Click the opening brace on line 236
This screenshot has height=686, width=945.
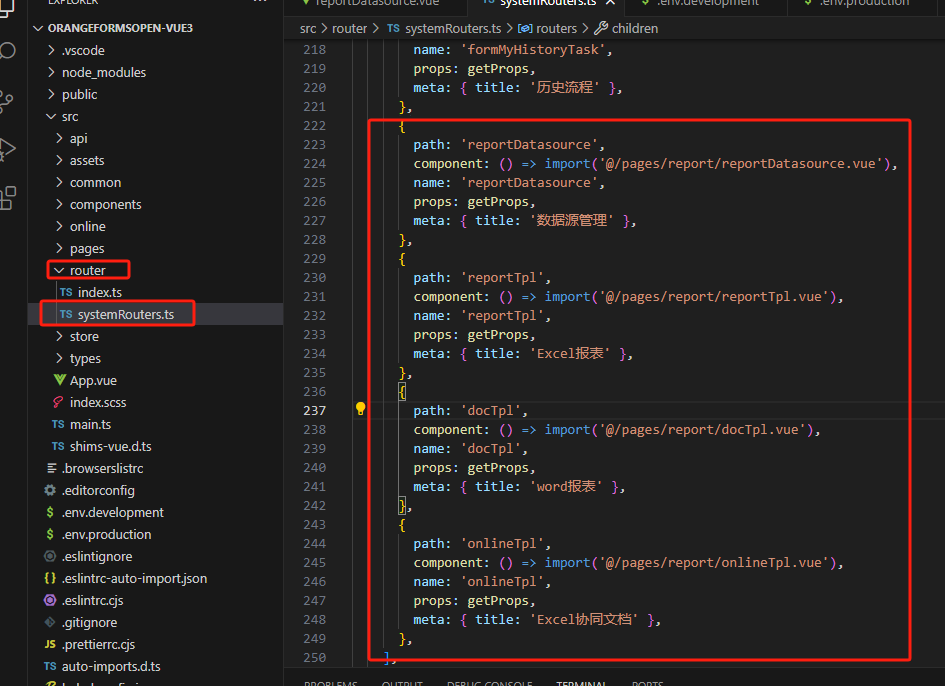click(403, 391)
